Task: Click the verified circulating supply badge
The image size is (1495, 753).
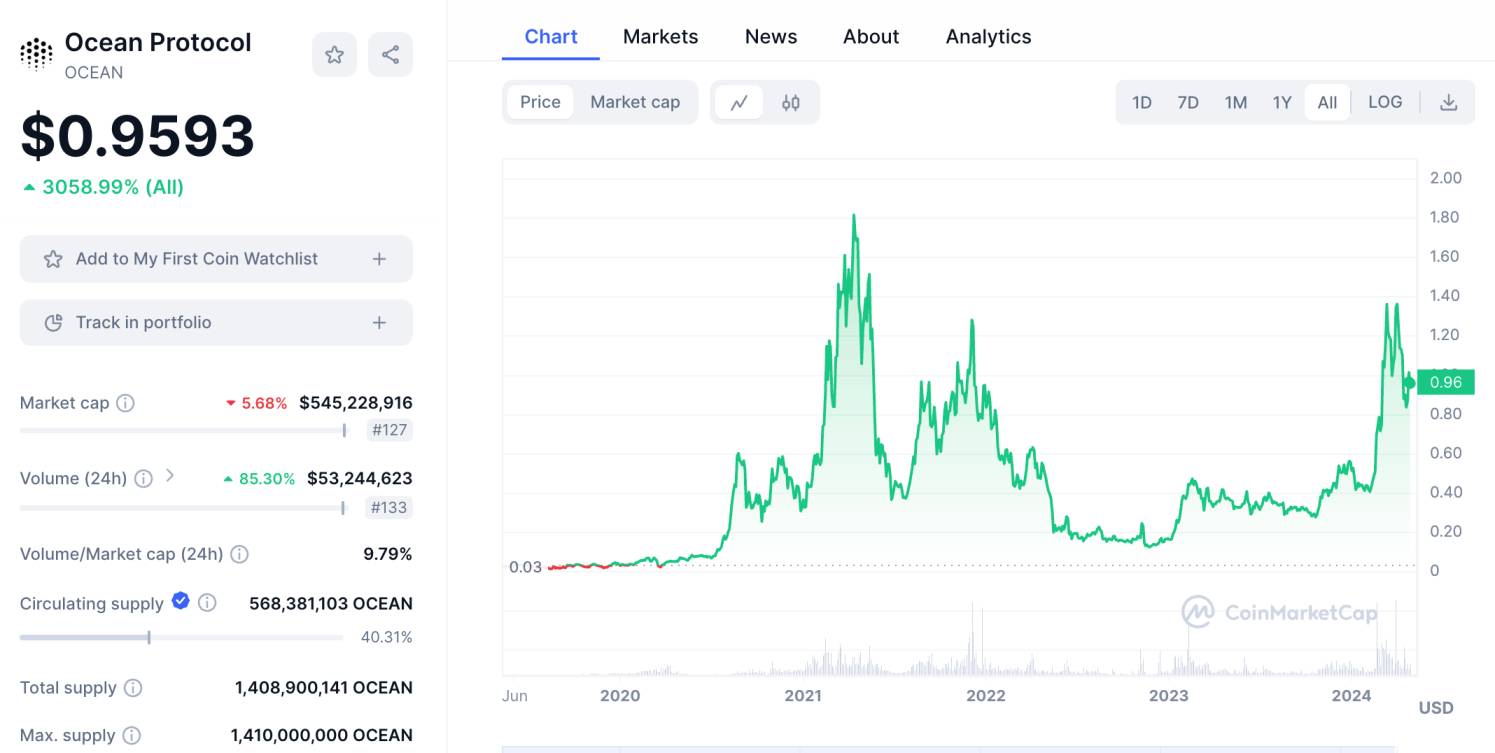Action: (180, 601)
